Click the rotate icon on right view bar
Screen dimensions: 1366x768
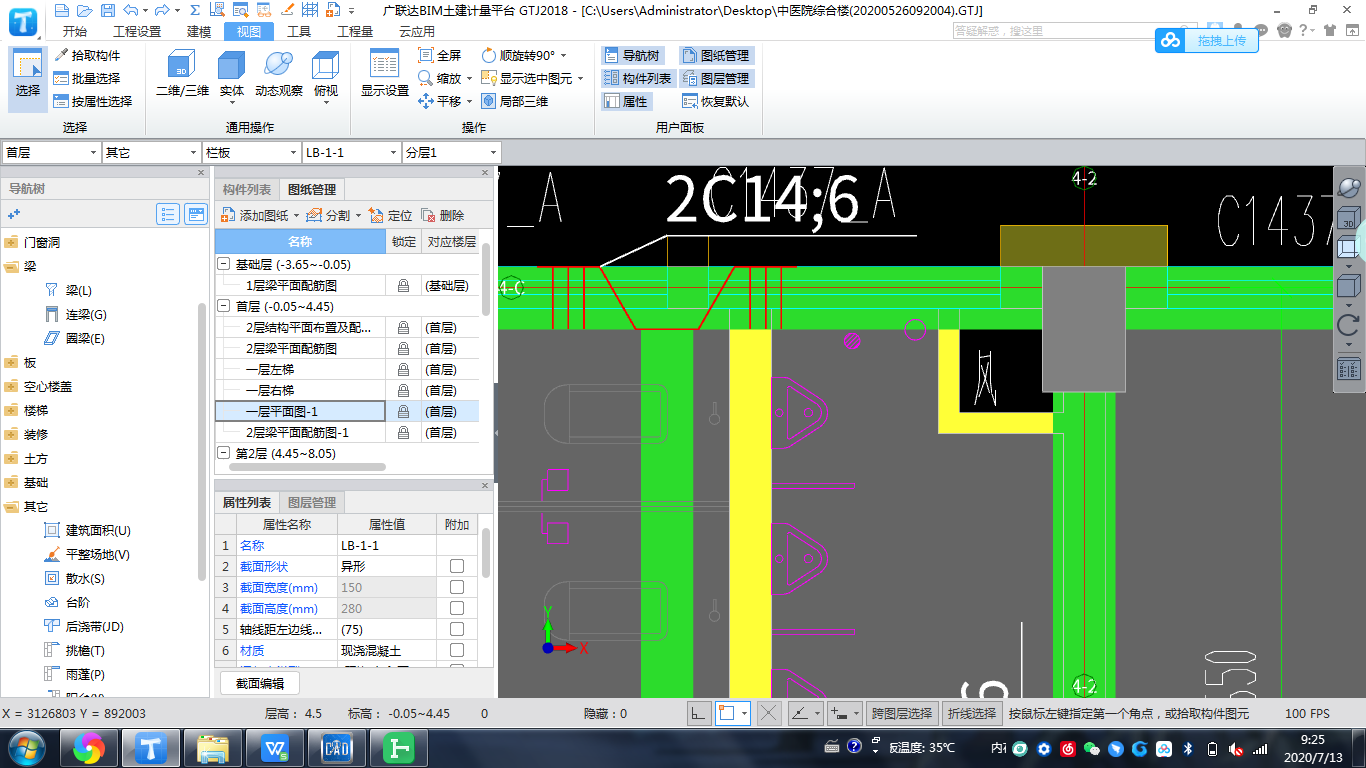[x=1348, y=325]
